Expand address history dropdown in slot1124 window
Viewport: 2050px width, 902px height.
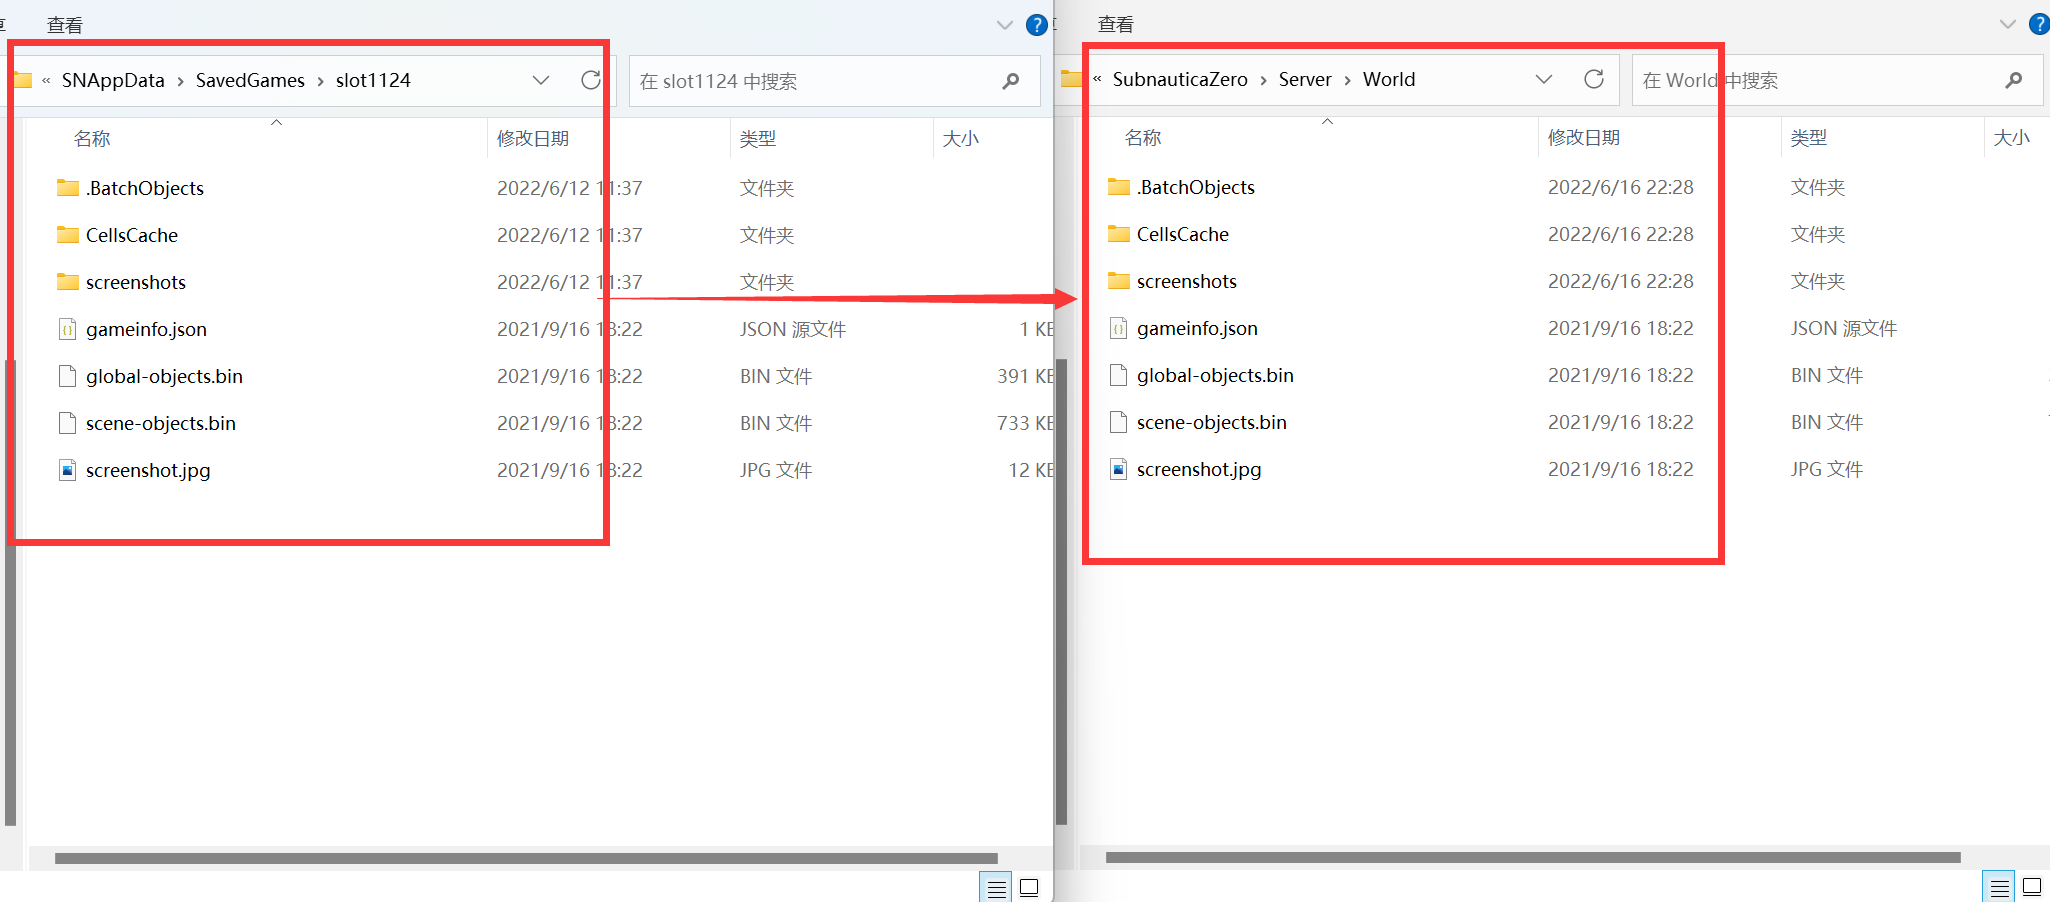(541, 80)
